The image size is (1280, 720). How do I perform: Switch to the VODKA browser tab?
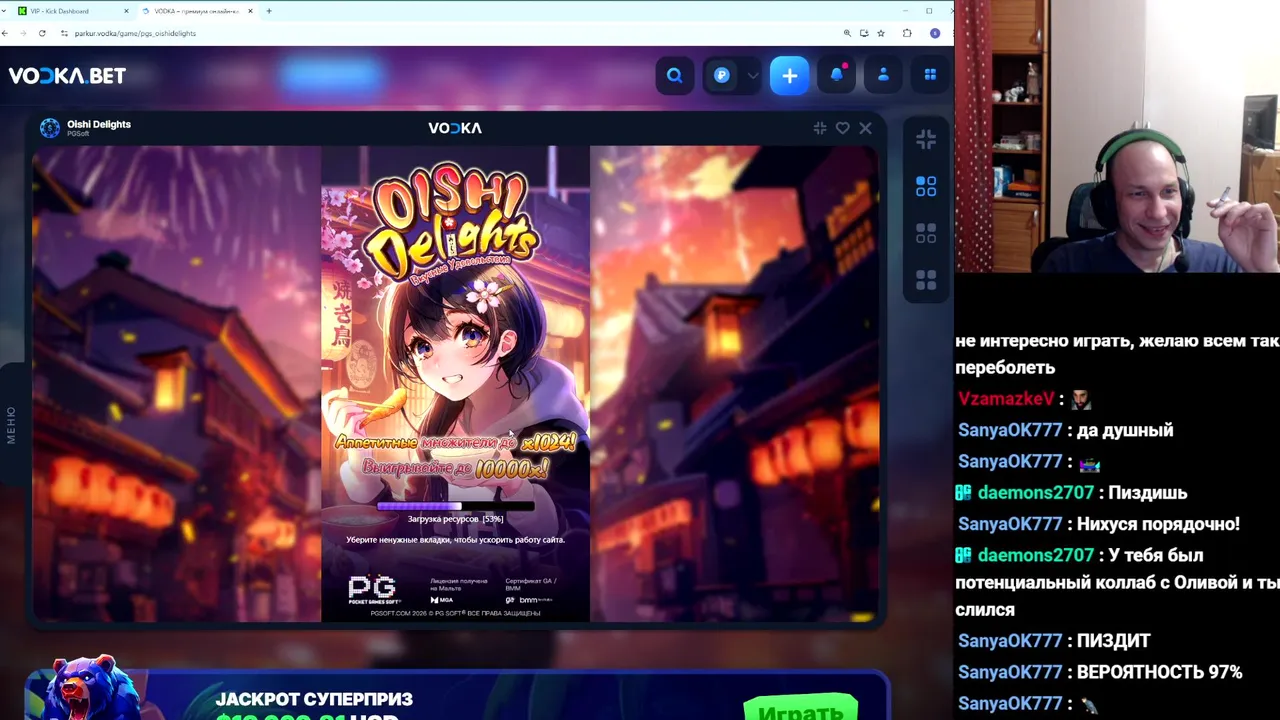click(x=196, y=11)
